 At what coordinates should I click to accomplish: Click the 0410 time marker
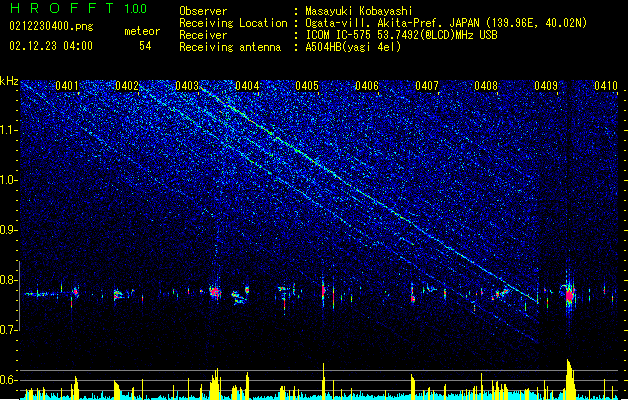606,86
